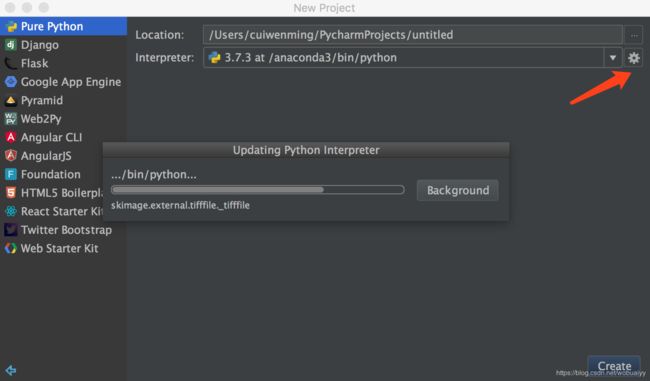Browse location with the ellipsis button
This screenshot has height=381, width=650.
pos(634,35)
